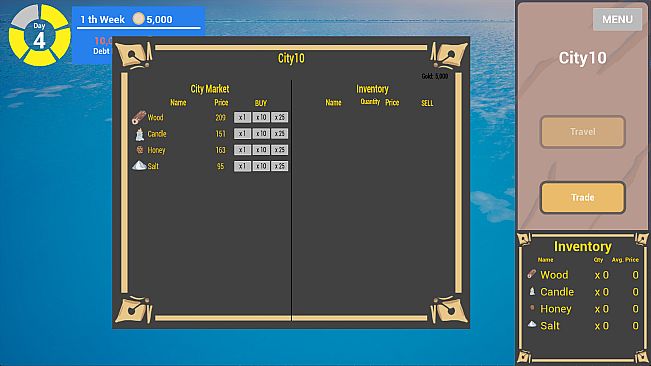Buy x1 Honey in City Market
The width and height of the screenshot is (651, 366).
point(242,150)
